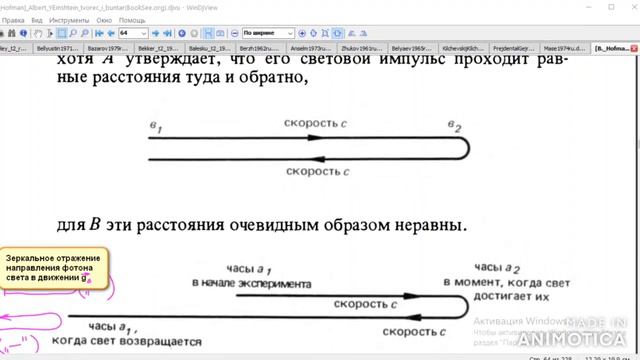Maximize the WinDjView window

611,7
